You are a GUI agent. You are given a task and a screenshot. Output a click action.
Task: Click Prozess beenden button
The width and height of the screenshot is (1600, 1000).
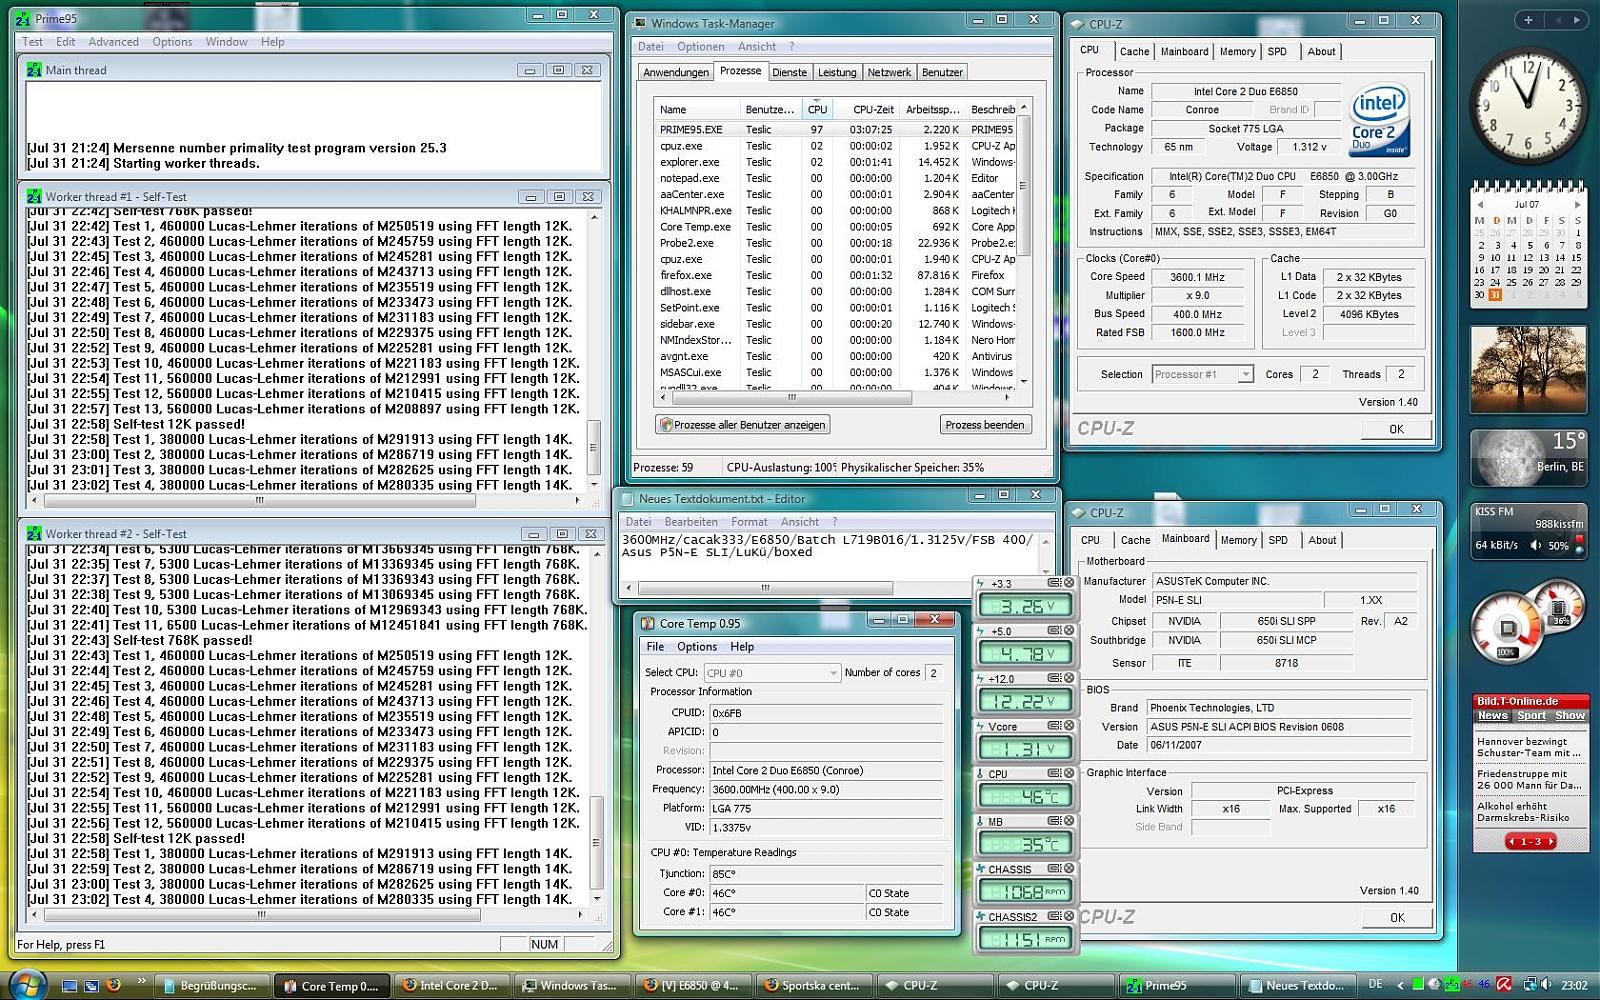tap(985, 425)
